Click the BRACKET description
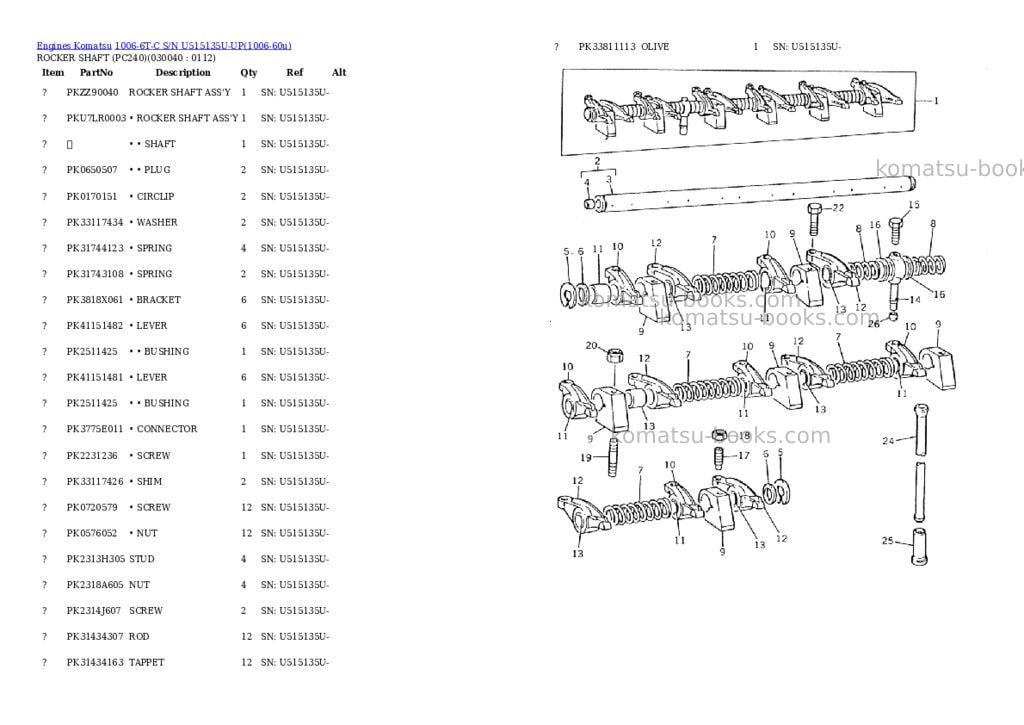Screen dimensions: 1024x725 [155, 300]
